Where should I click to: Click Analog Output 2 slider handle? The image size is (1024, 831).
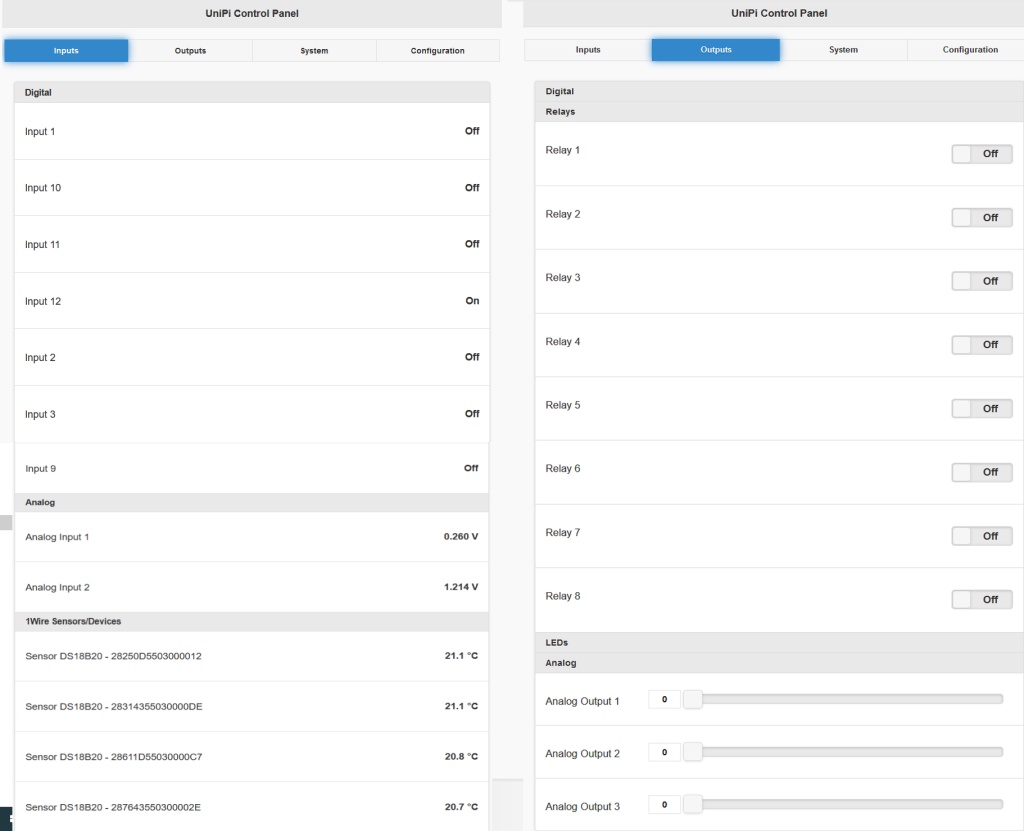(692, 752)
